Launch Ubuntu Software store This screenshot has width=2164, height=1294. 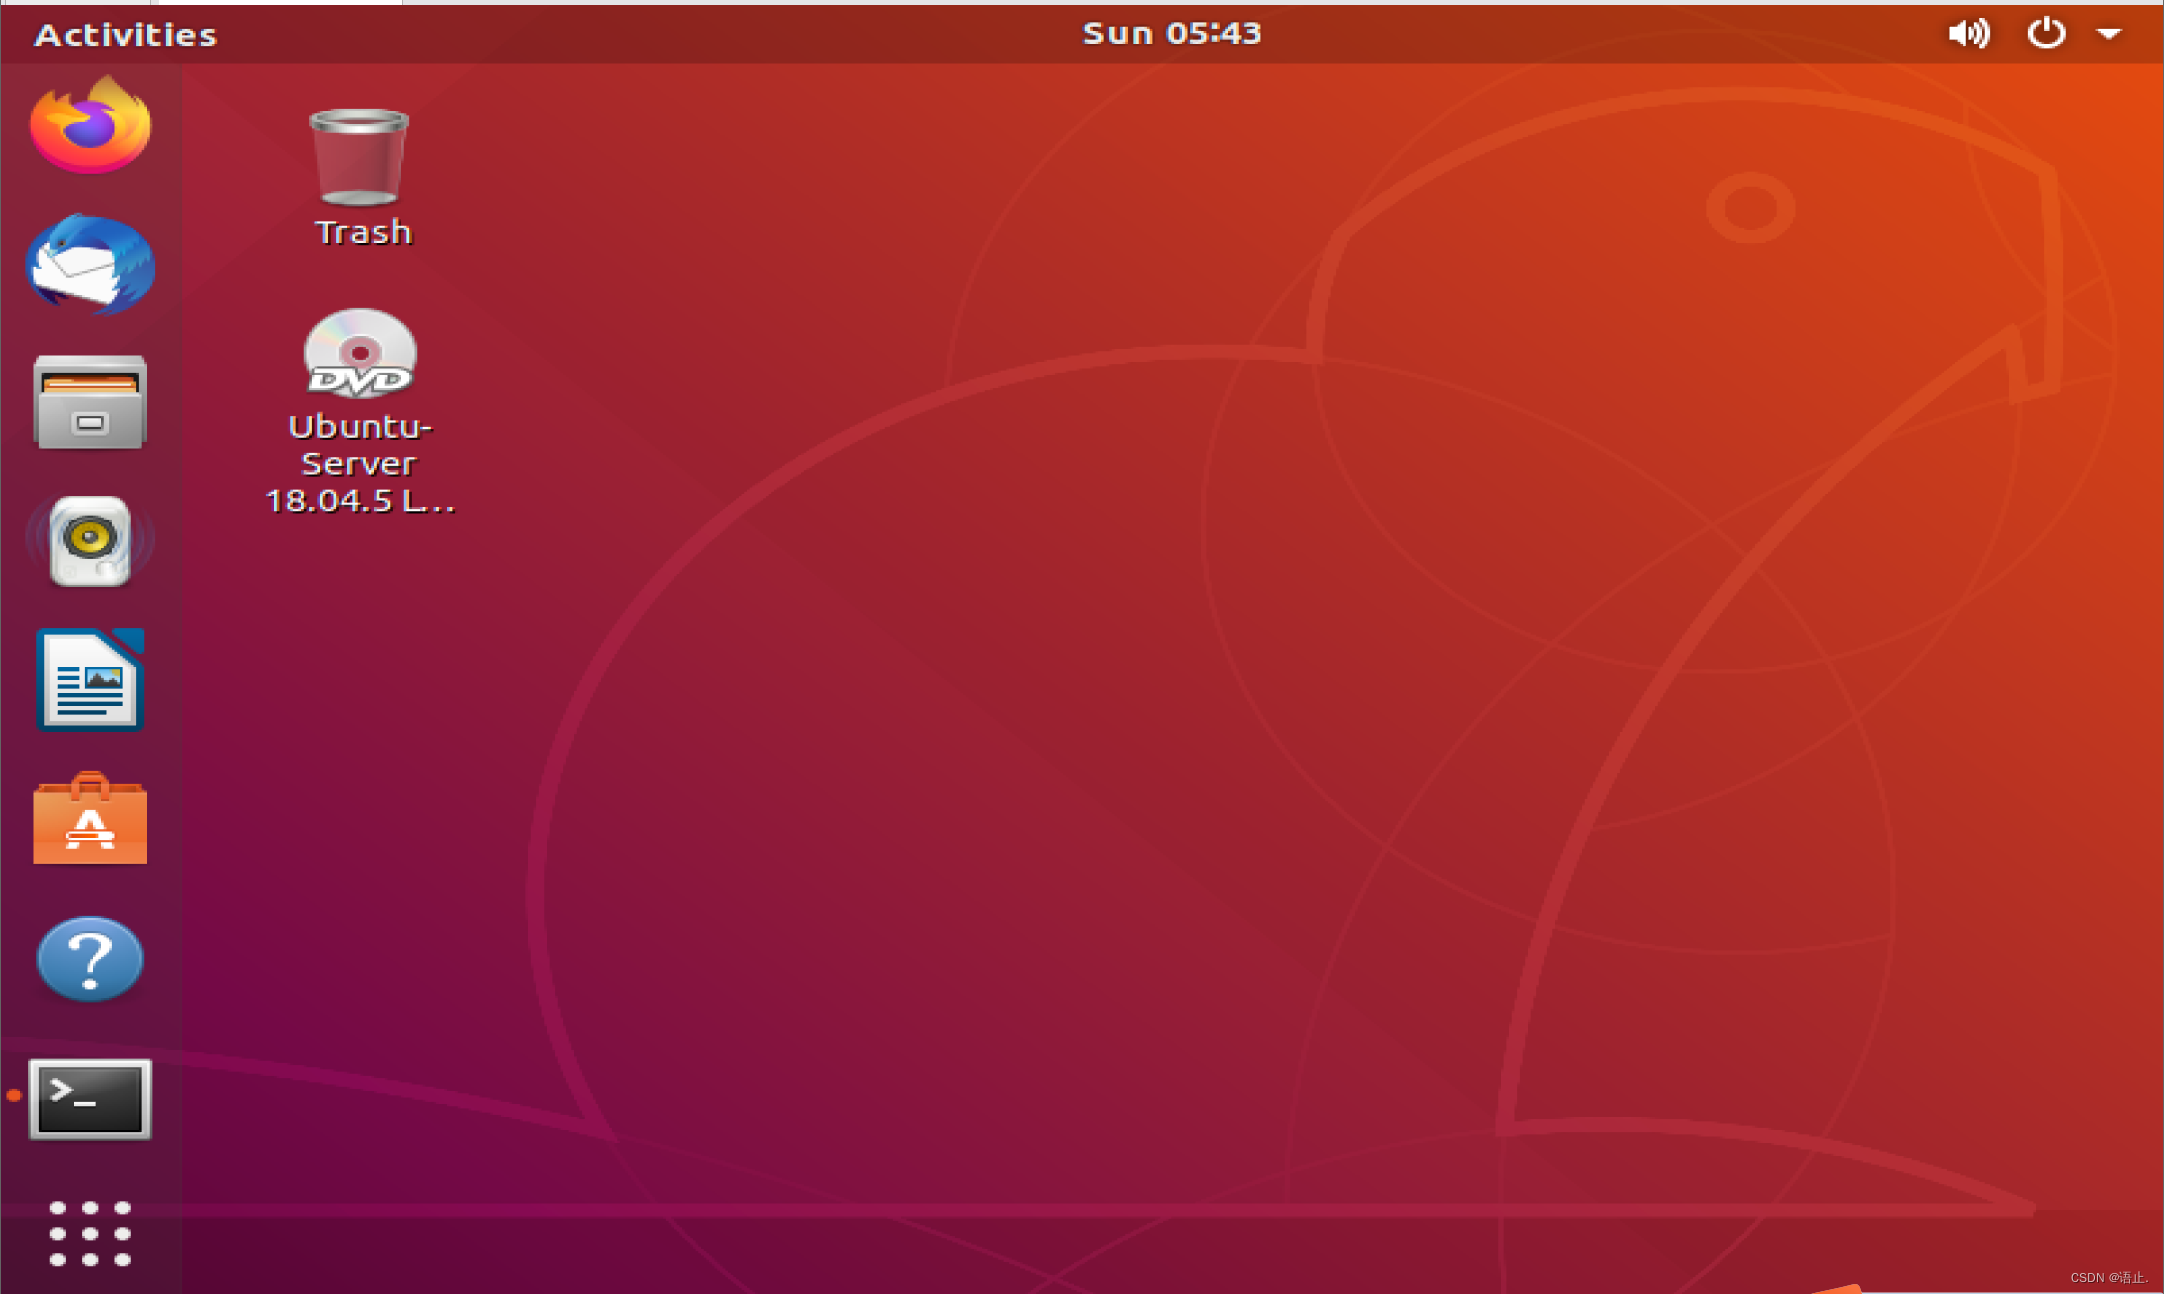(x=89, y=821)
